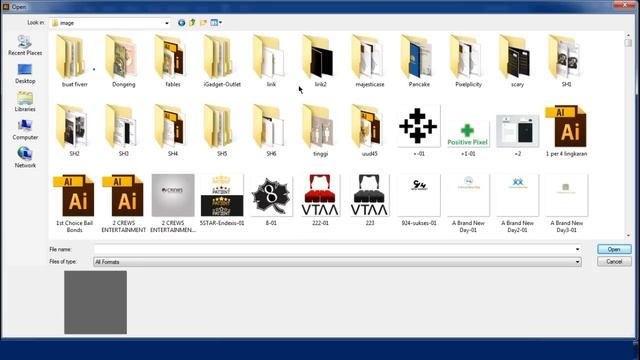Click the file list scroll down arrow
The height and width of the screenshot is (360, 640).
[628, 236]
